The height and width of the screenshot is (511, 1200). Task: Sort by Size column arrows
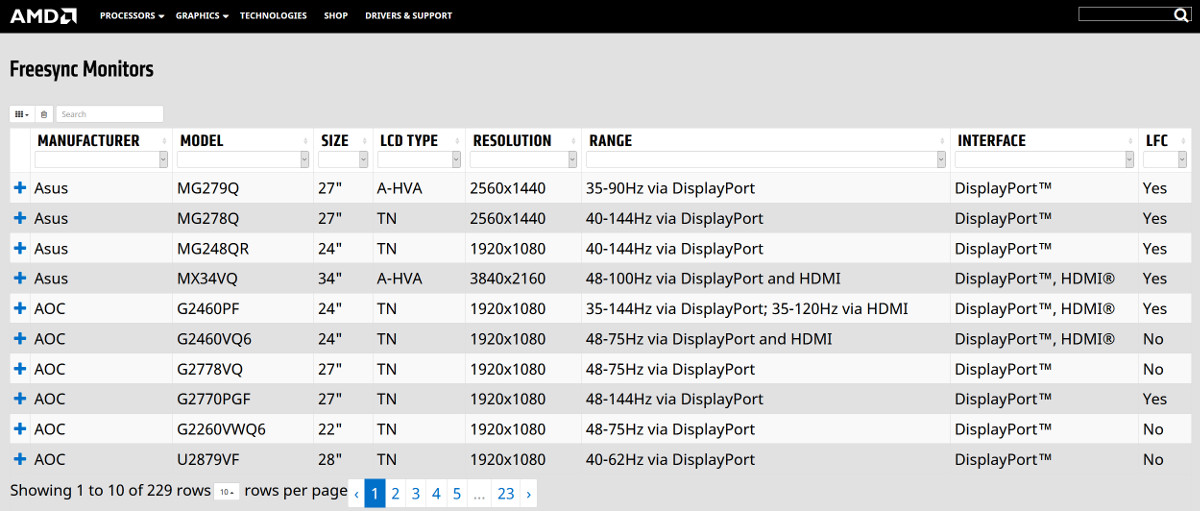coord(365,141)
